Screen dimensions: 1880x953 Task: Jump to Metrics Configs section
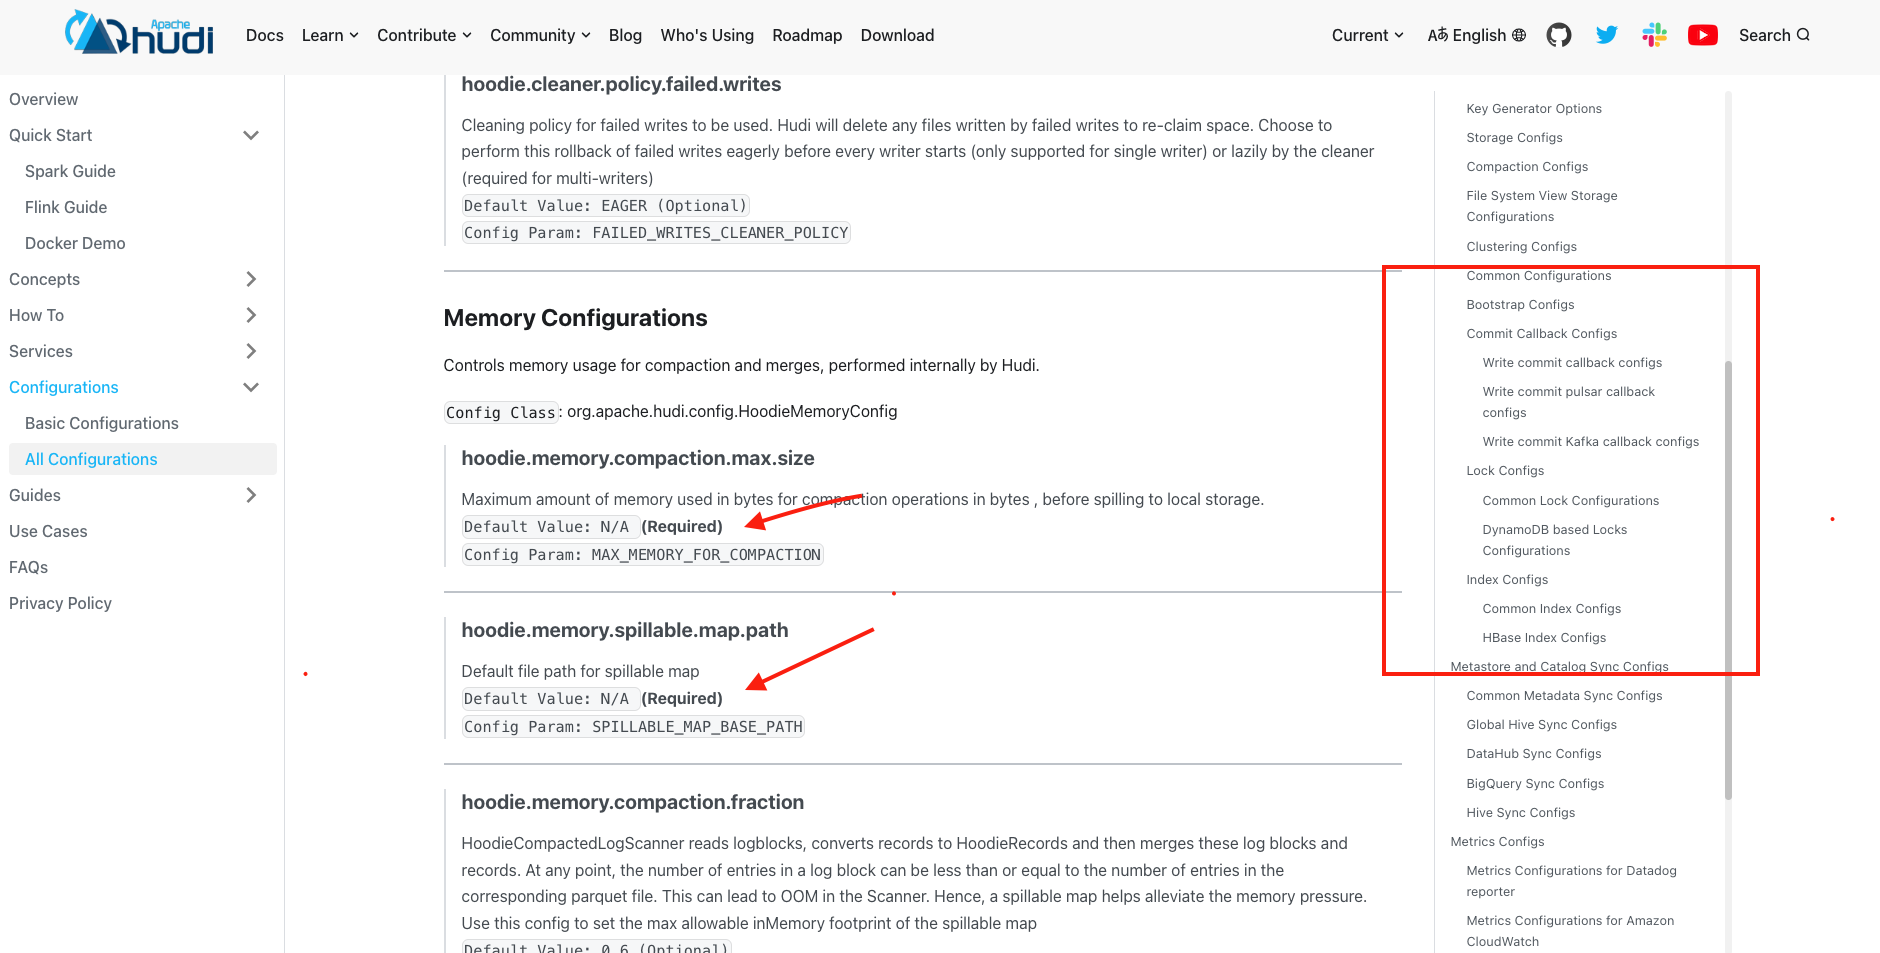click(1497, 841)
